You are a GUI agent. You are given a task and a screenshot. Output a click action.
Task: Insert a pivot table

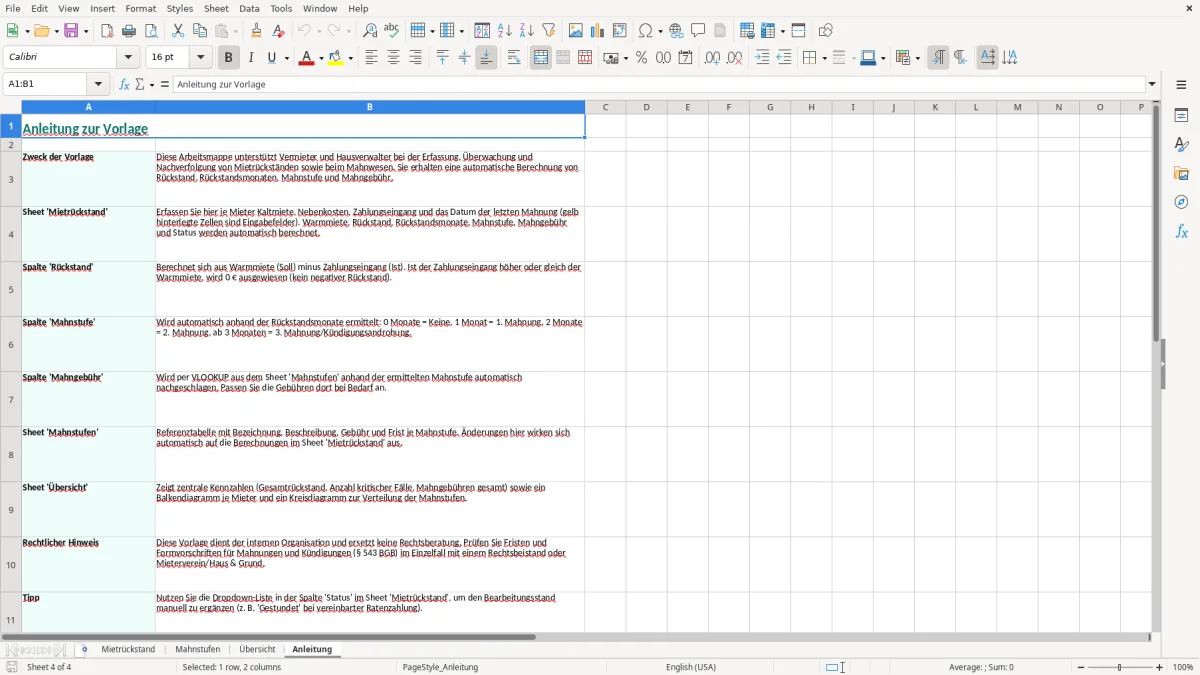620,31
